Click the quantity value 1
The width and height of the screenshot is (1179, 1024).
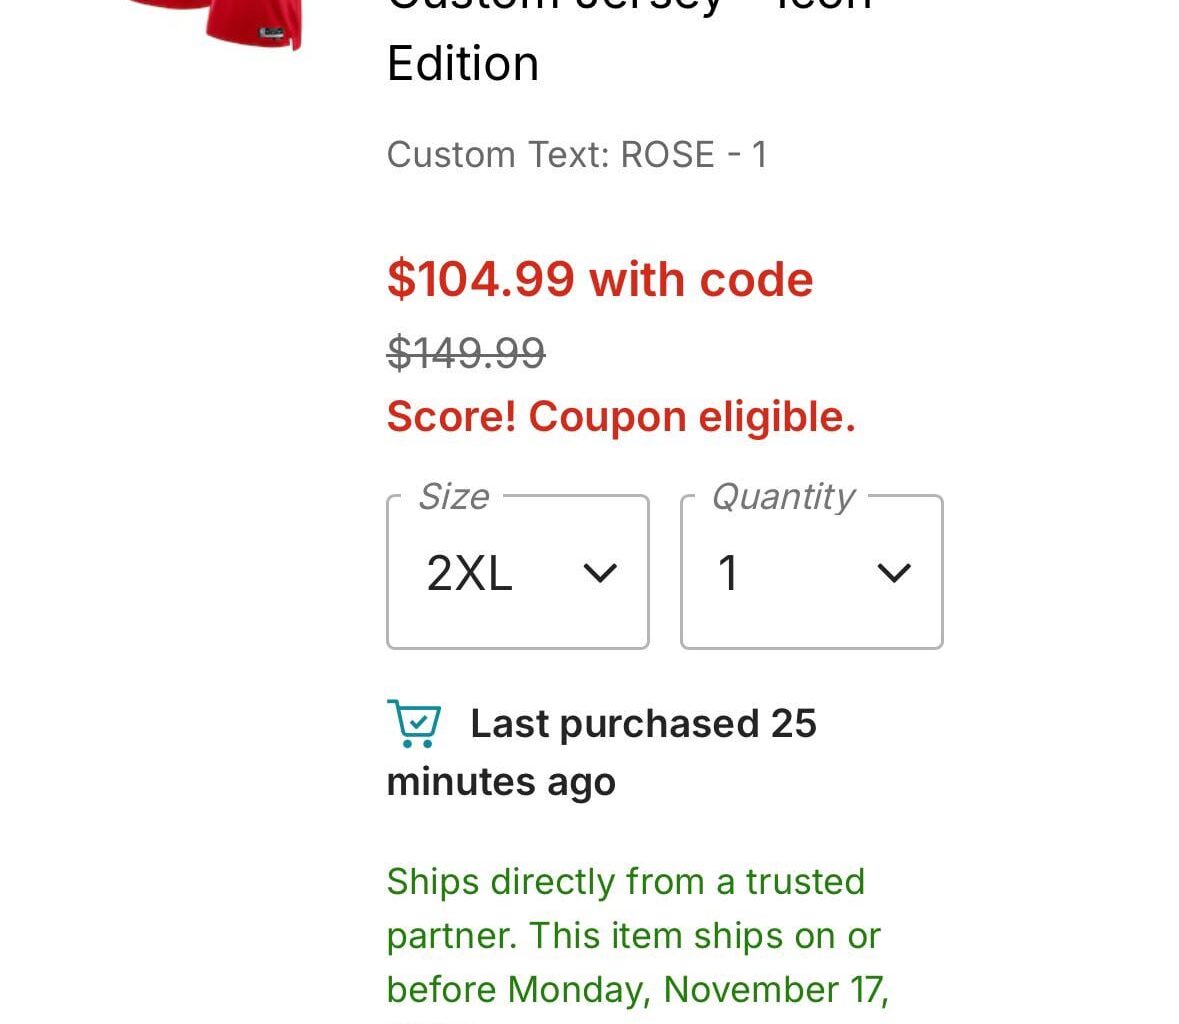729,572
